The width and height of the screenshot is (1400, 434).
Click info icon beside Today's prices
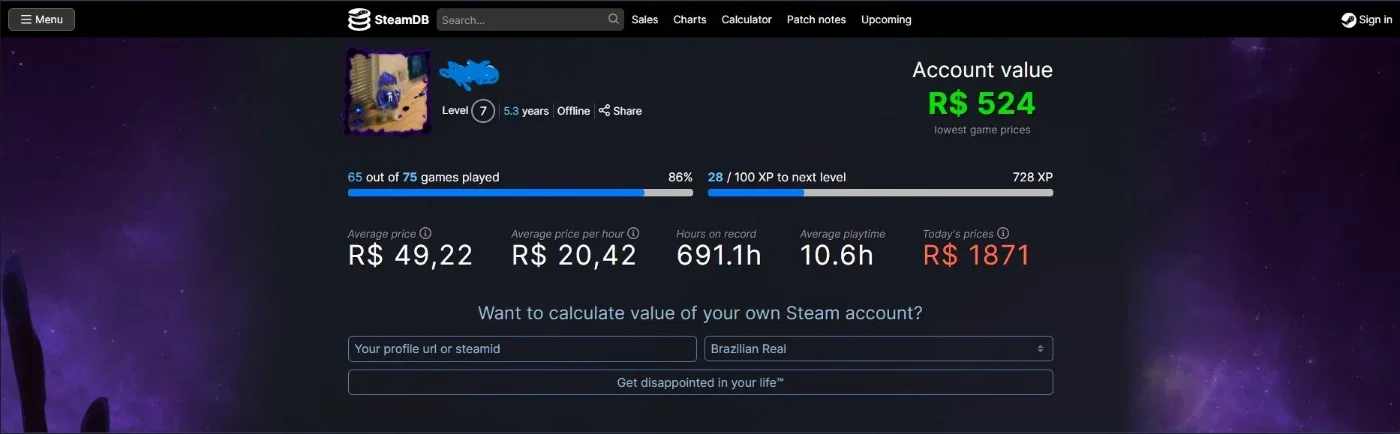coord(1003,233)
